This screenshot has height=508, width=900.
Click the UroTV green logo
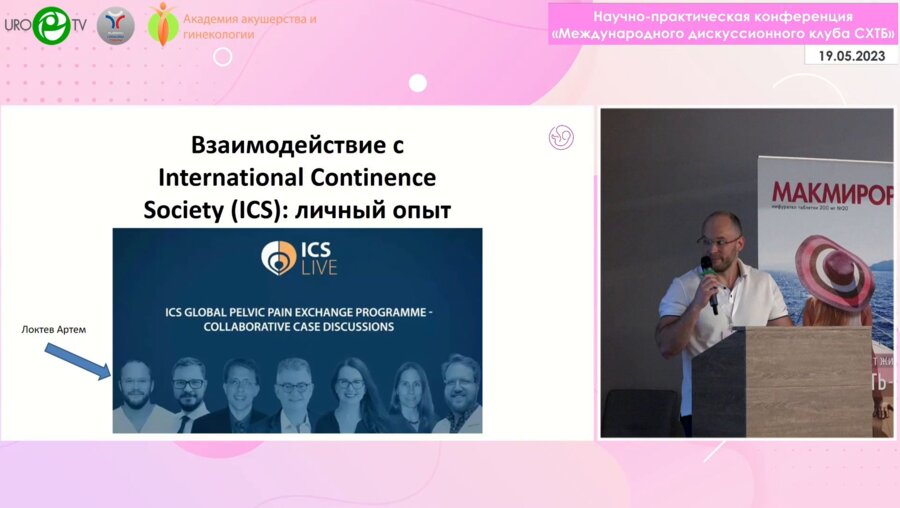[x=51, y=26]
